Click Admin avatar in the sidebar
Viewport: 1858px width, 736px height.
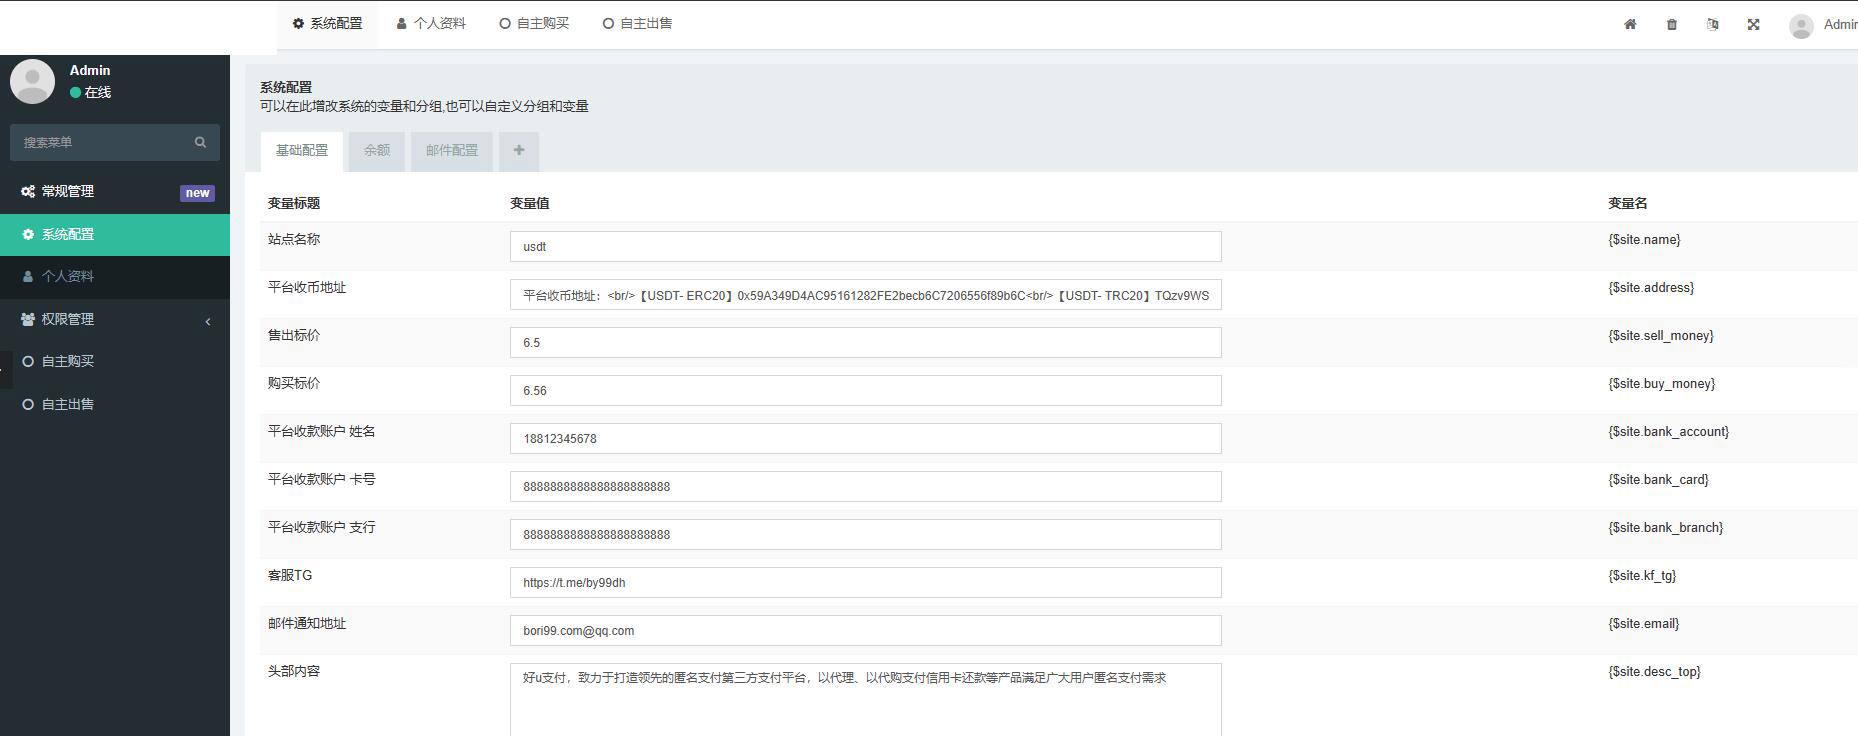[32, 81]
